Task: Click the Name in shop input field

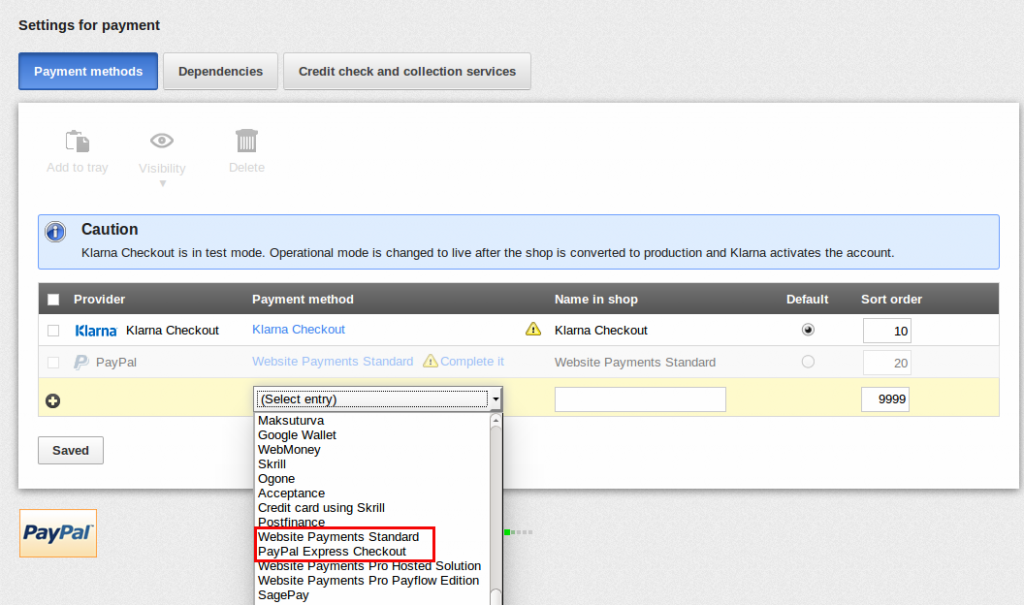Action: click(x=640, y=399)
